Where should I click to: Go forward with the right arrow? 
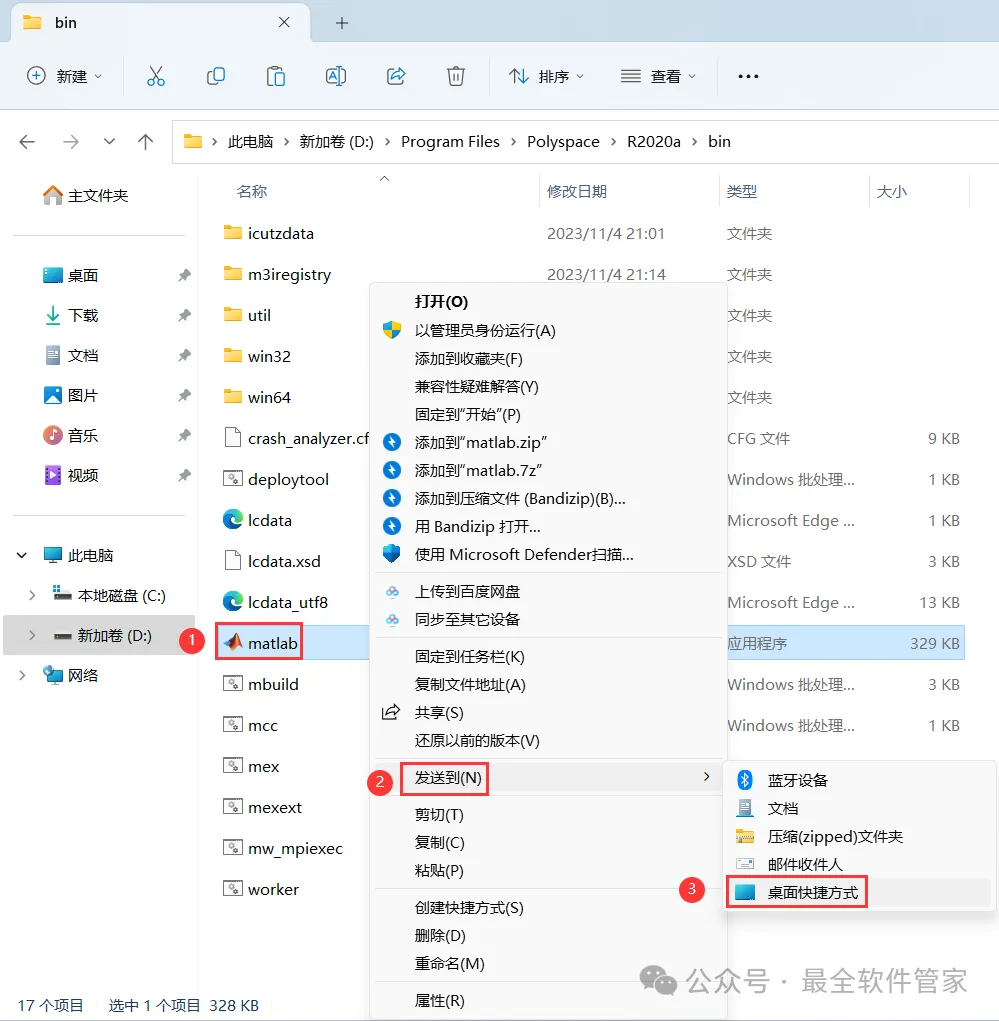[x=71, y=141]
